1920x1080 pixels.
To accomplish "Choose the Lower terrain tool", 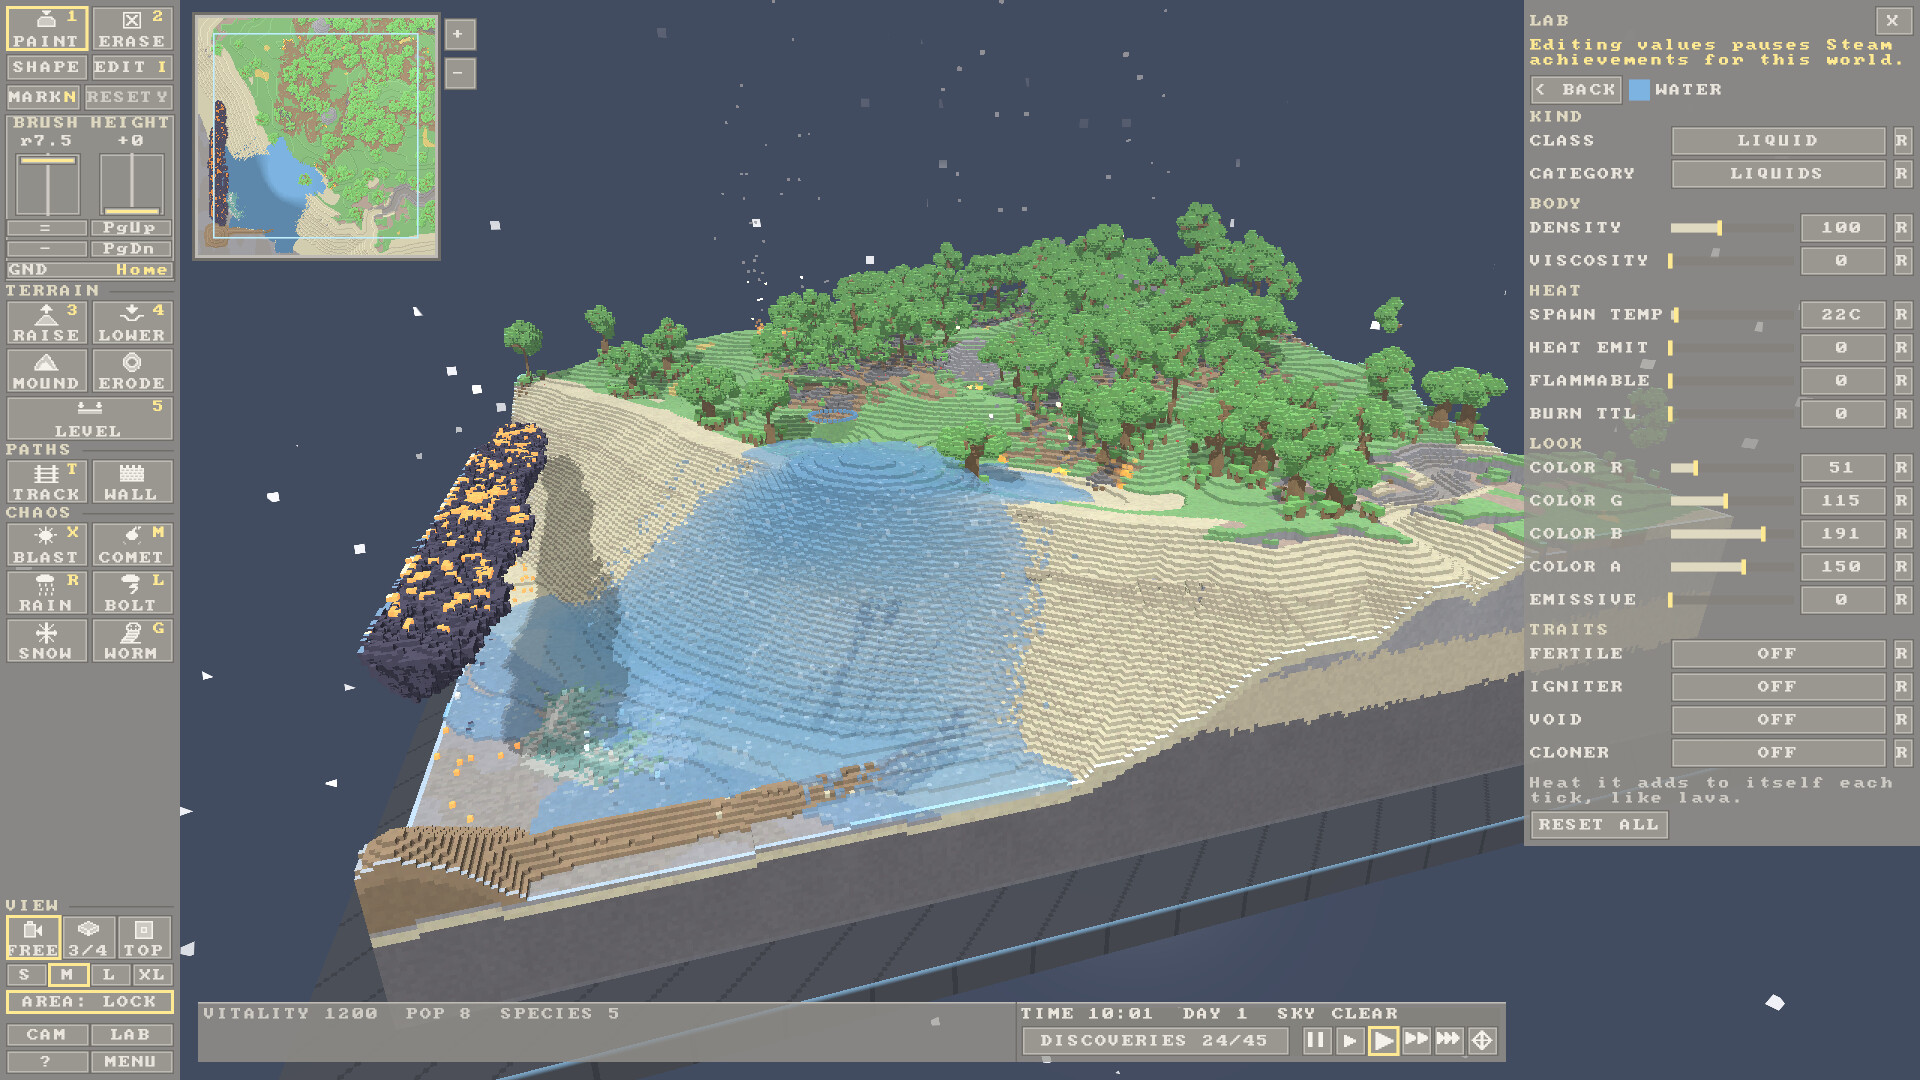I will pyautogui.click(x=132, y=323).
